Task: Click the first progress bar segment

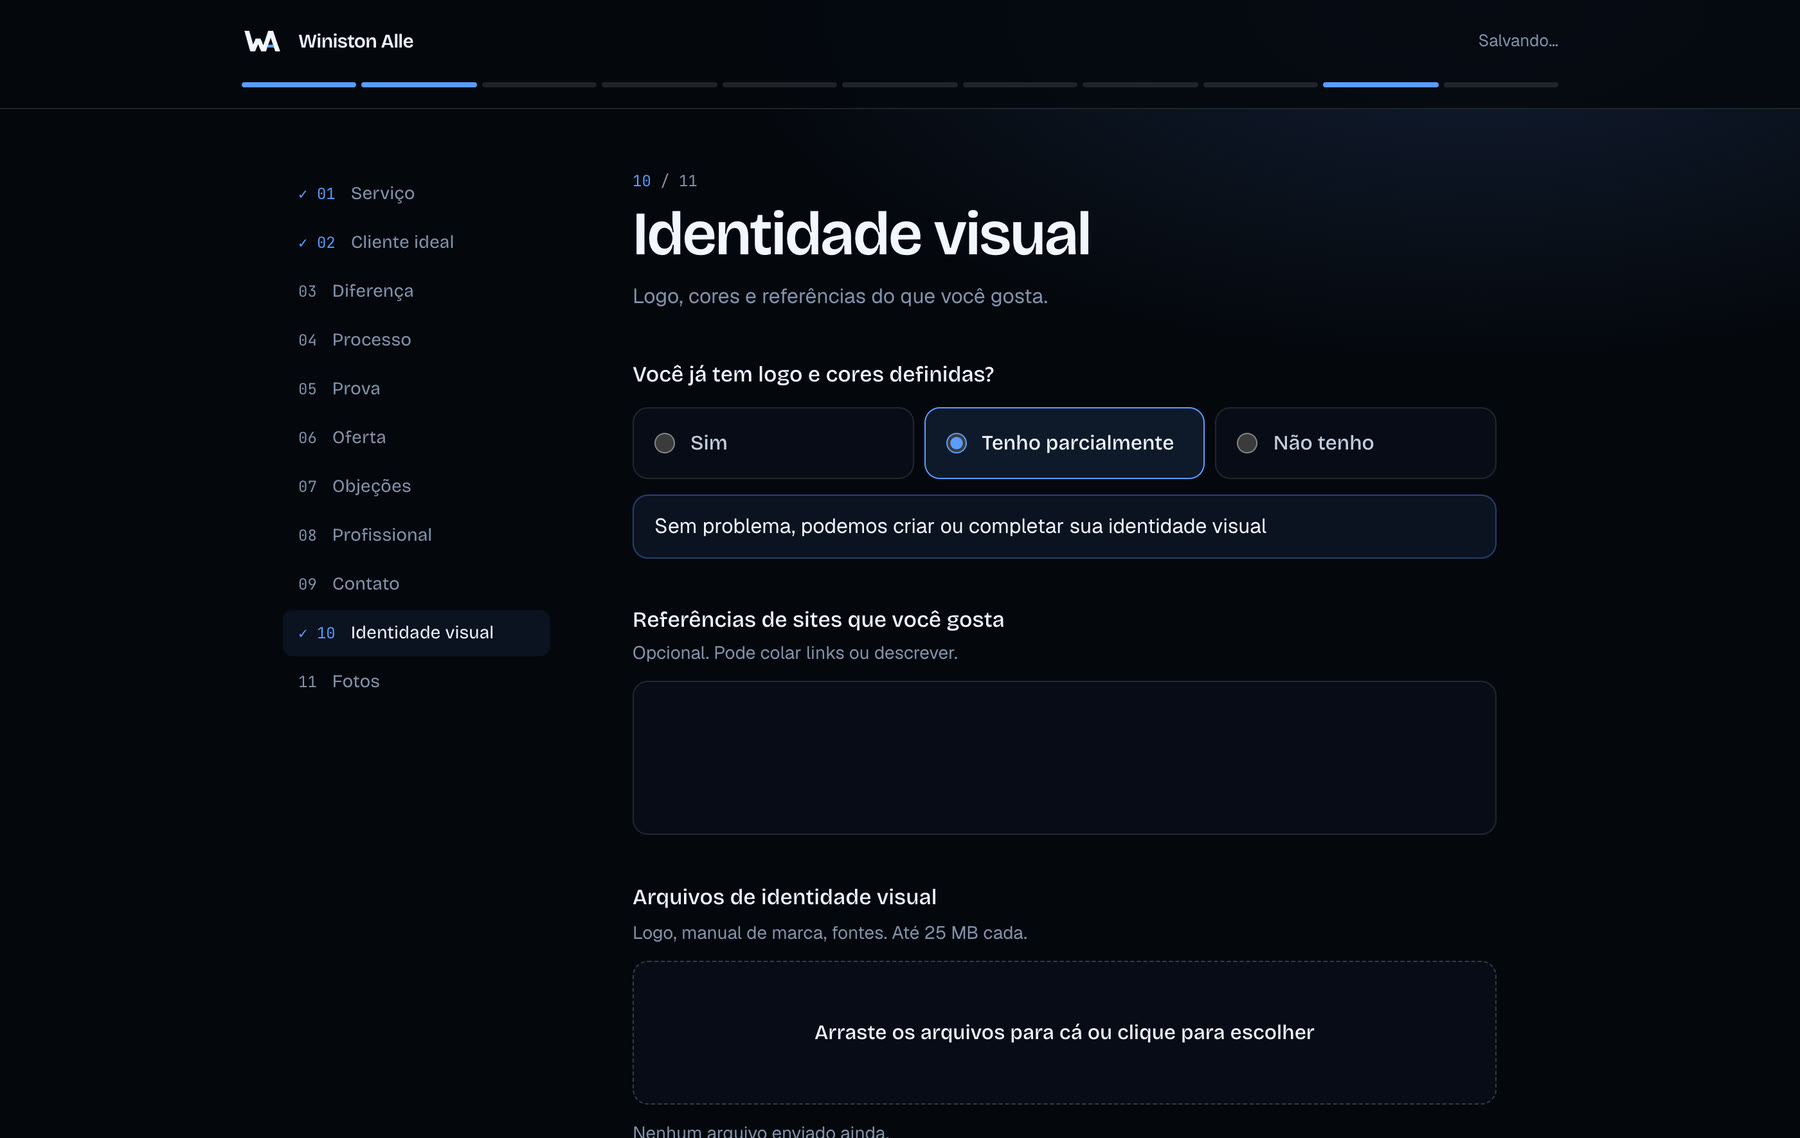Action: point(299,85)
